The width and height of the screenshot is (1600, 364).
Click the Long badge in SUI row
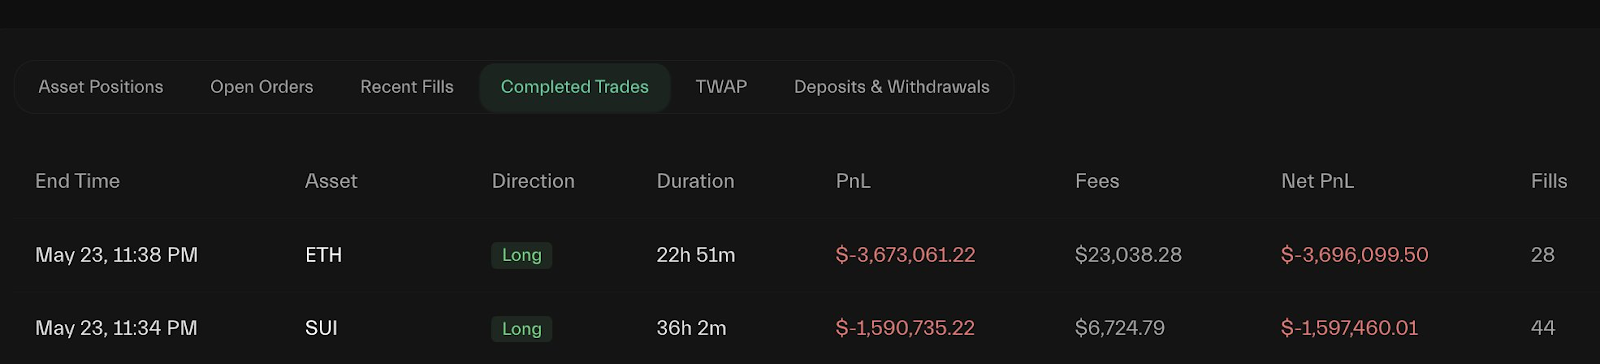[x=522, y=328]
